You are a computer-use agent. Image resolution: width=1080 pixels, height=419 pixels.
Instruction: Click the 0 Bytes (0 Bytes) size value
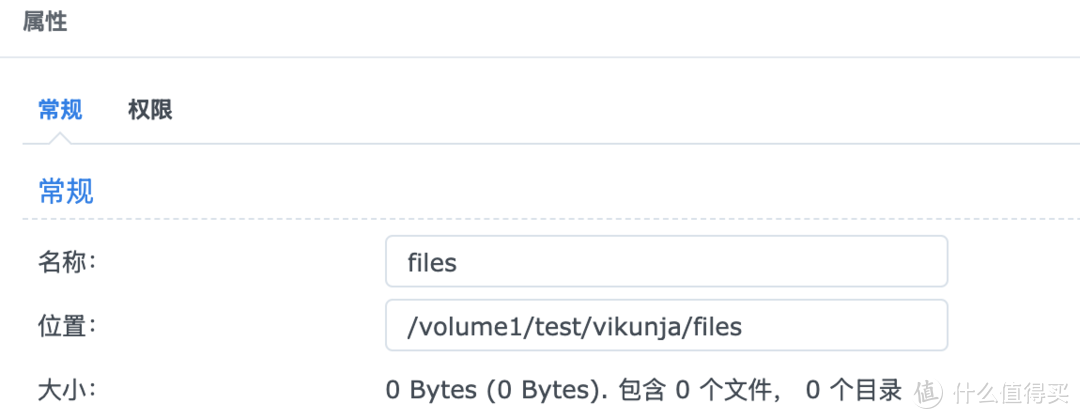(496, 390)
